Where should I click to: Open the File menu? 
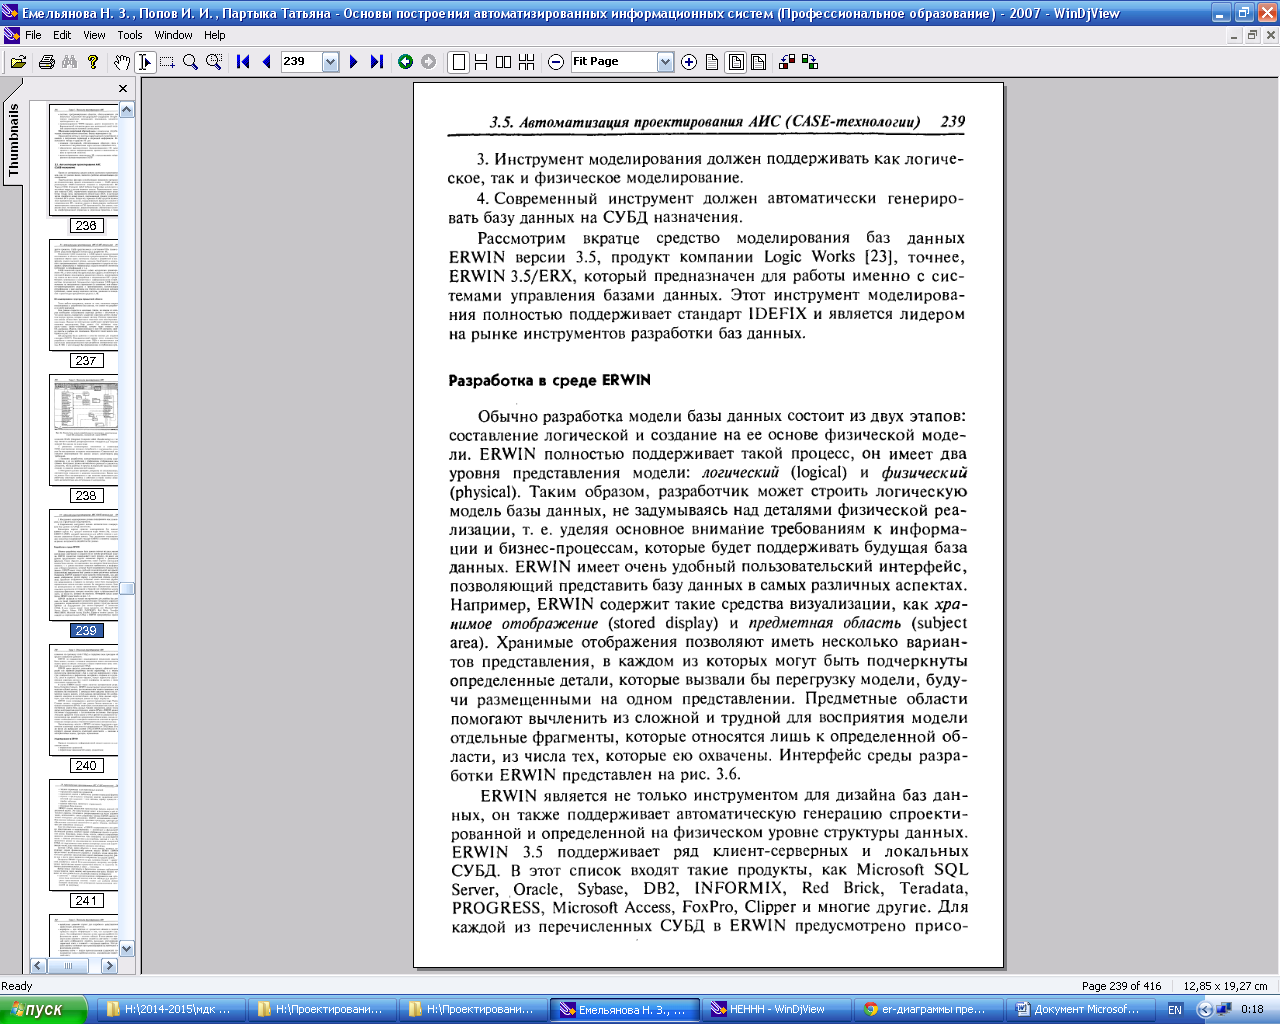(x=33, y=35)
